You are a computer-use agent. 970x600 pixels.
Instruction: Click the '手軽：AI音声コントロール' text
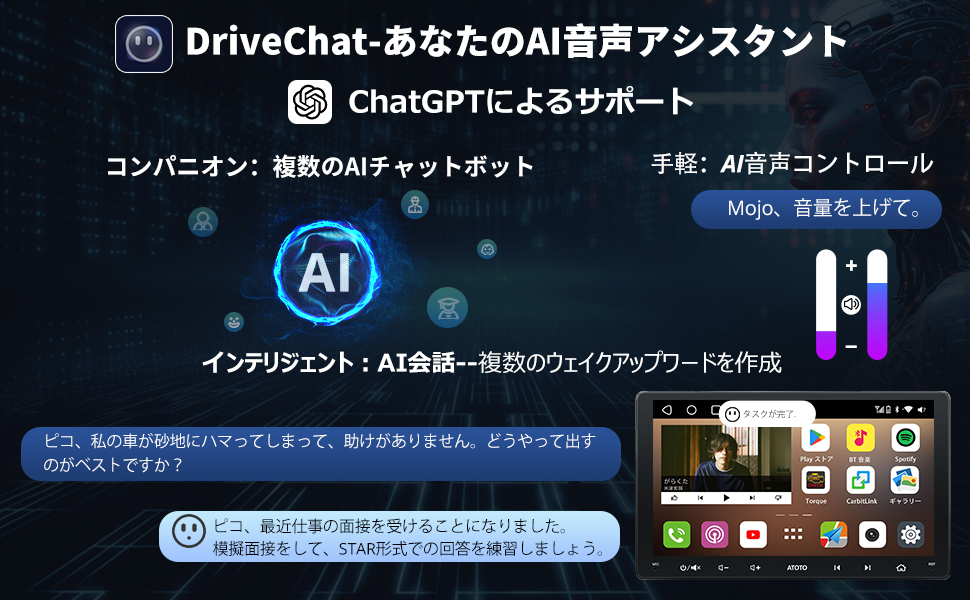(792, 164)
